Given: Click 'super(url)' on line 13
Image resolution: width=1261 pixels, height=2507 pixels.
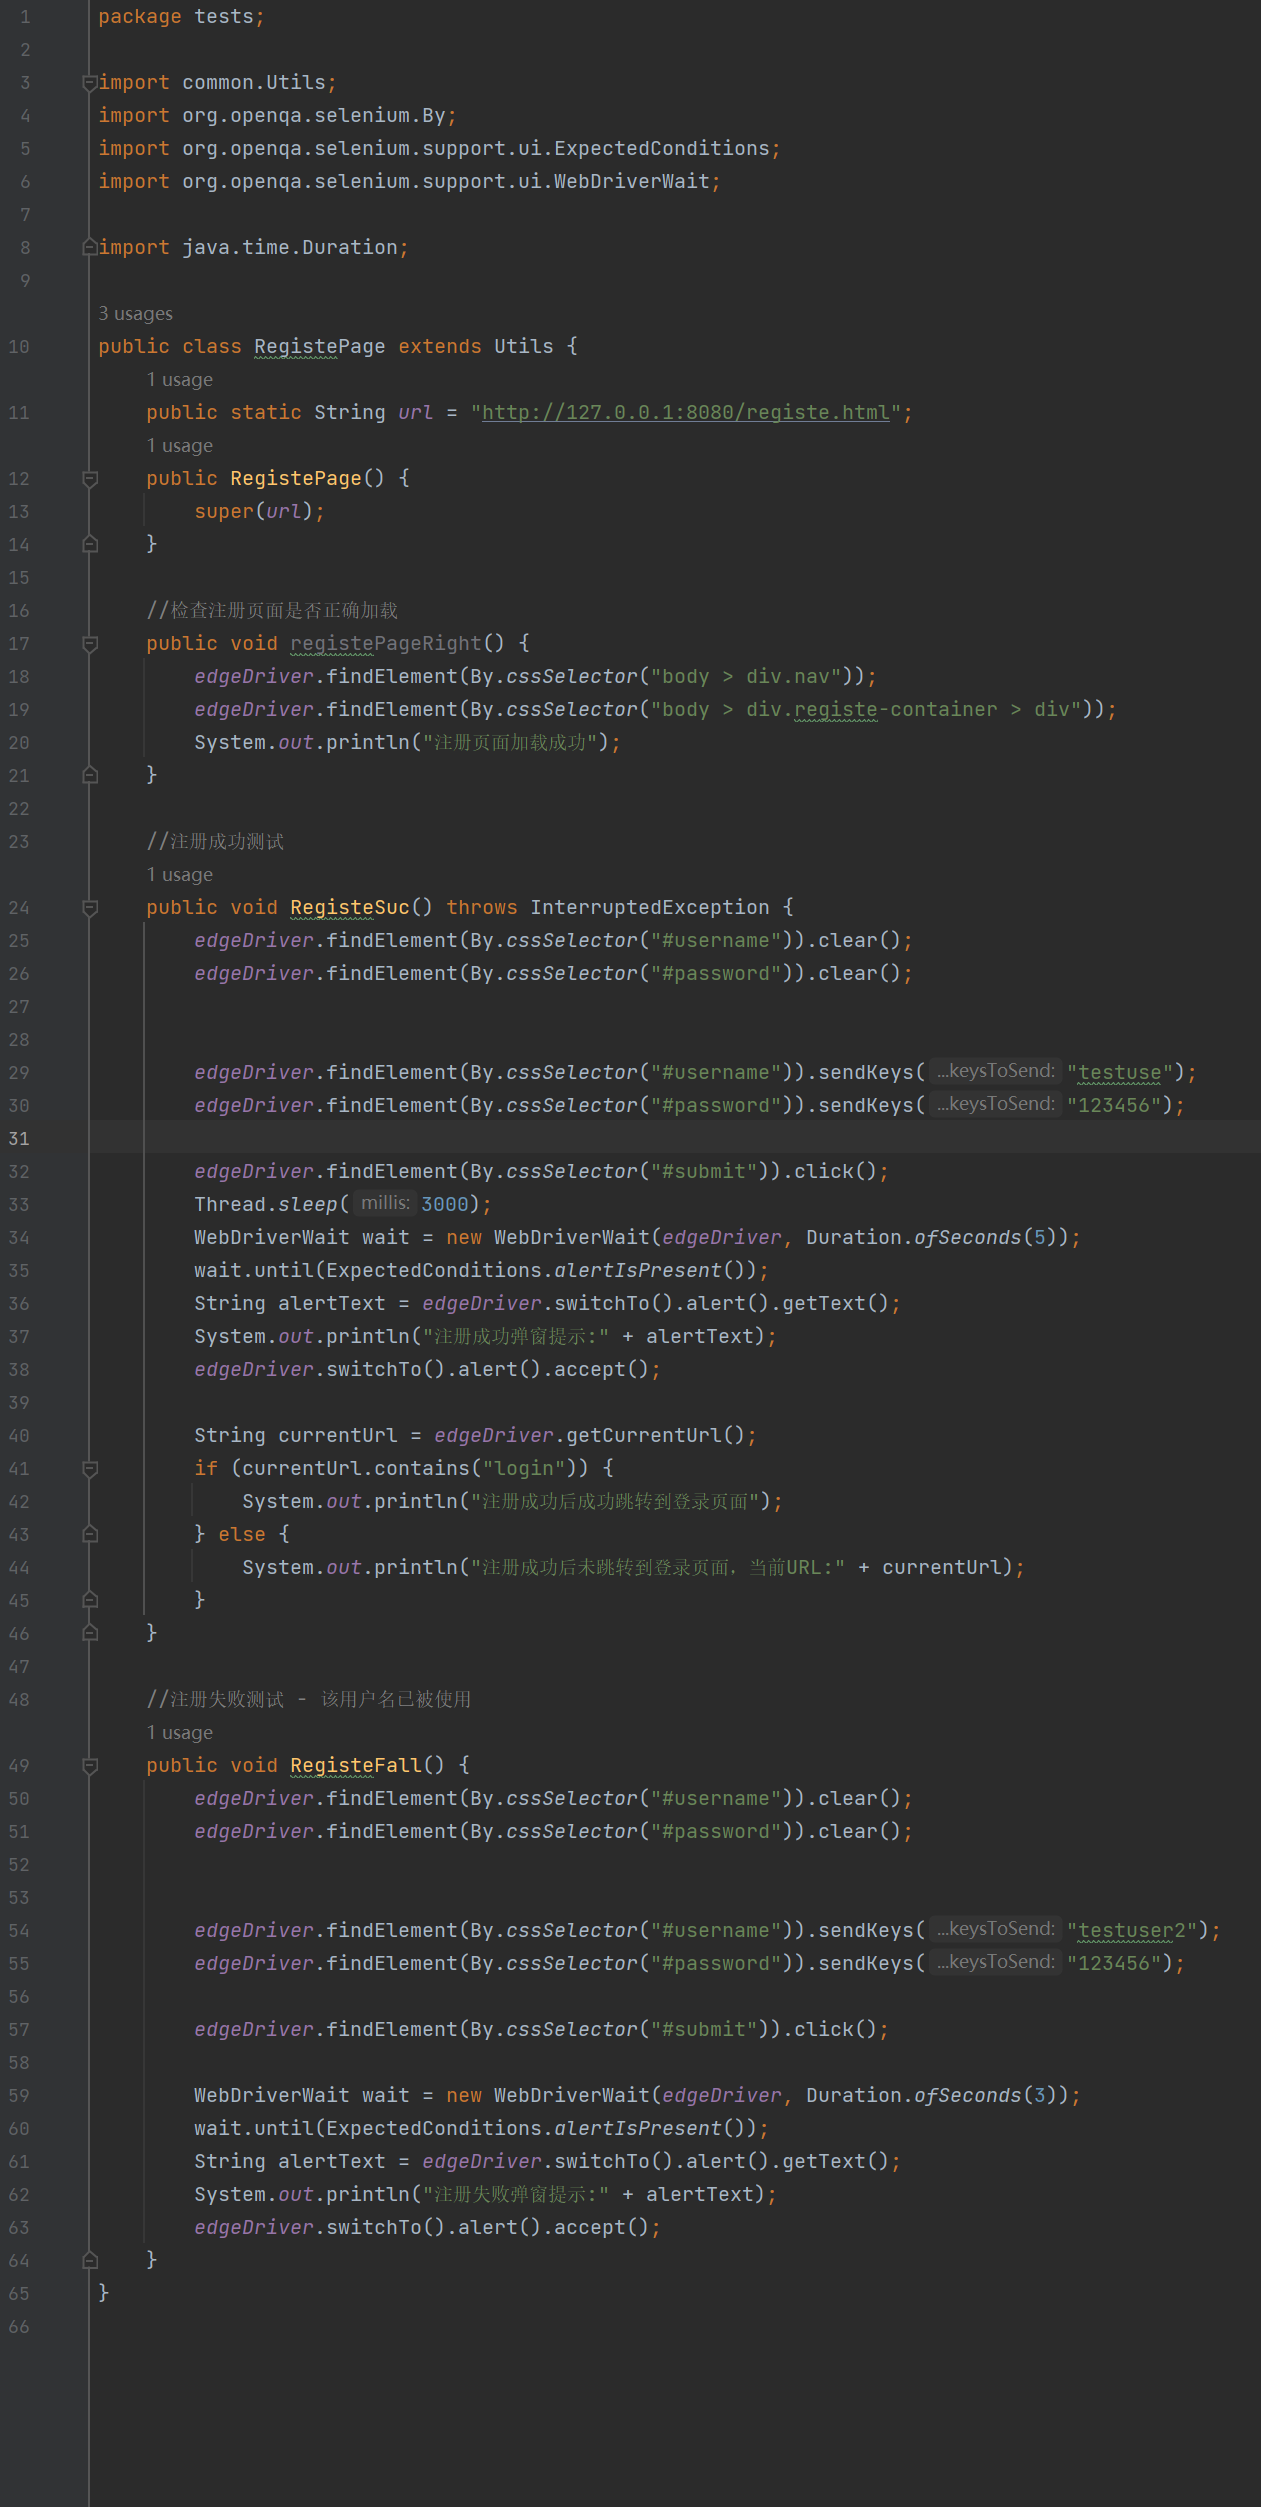Looking at the screenshot, I should click(254, 512).
